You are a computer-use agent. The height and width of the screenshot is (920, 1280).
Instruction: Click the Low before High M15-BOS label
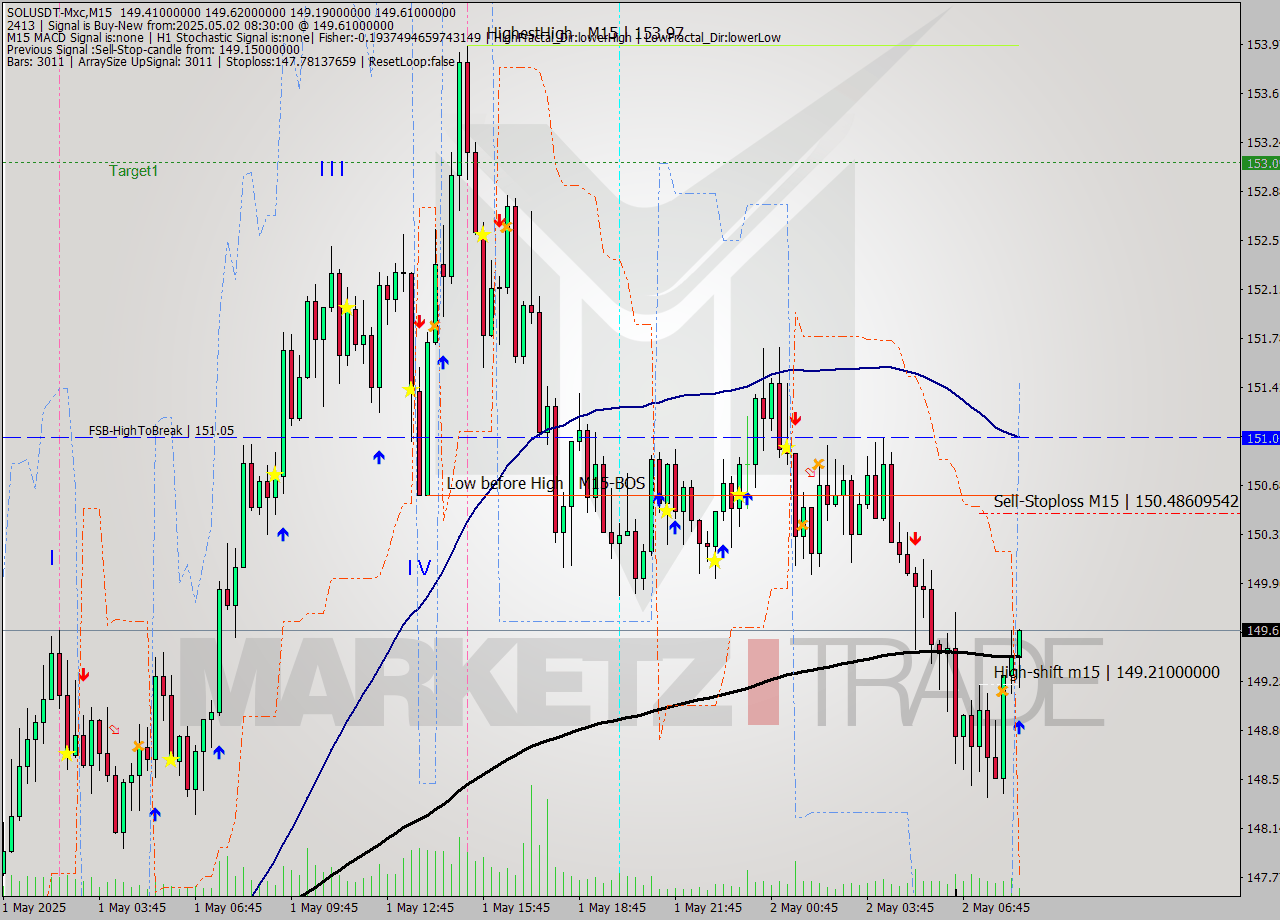[545, 484]
